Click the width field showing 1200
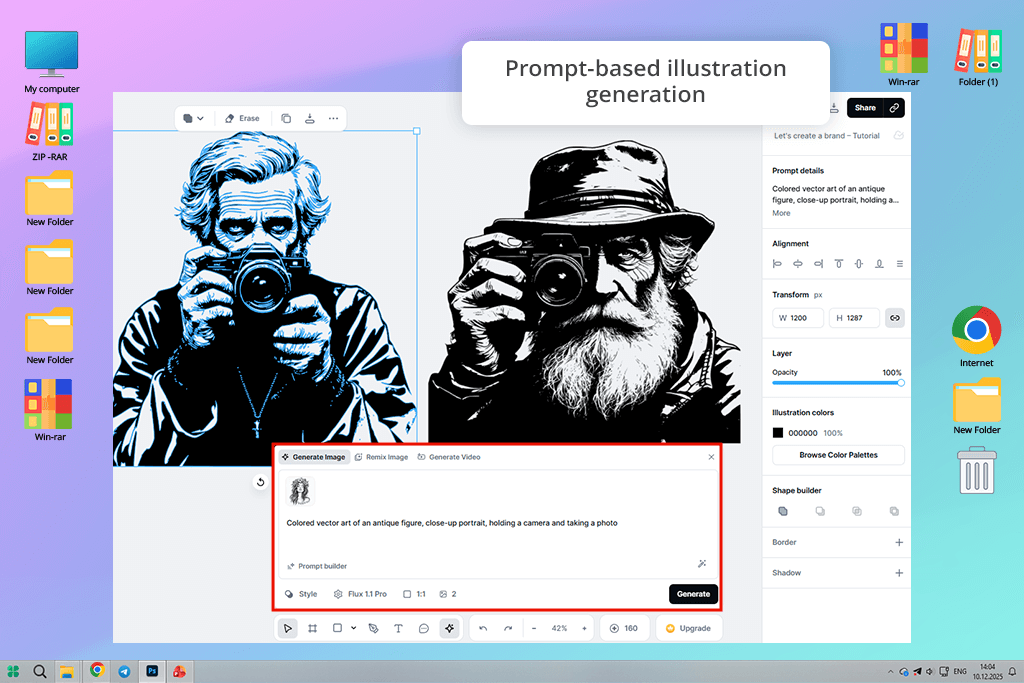Image resolution: width=1024 pixels, height=683 pixels. [x=798, y=318]
